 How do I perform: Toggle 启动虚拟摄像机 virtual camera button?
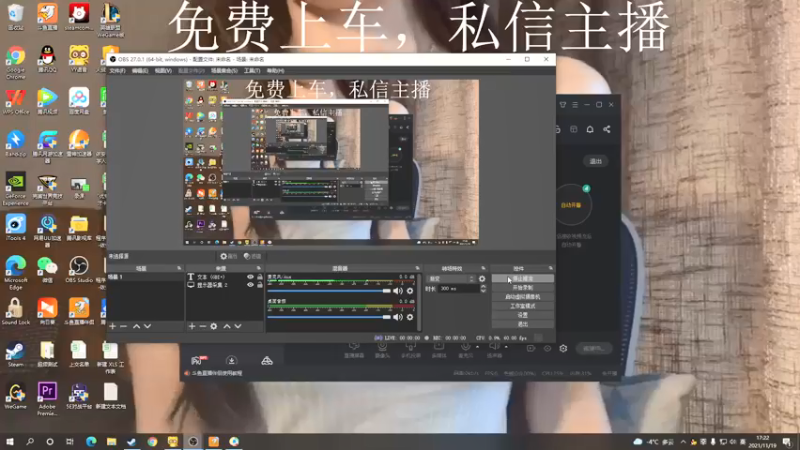(x=522, y=297)
